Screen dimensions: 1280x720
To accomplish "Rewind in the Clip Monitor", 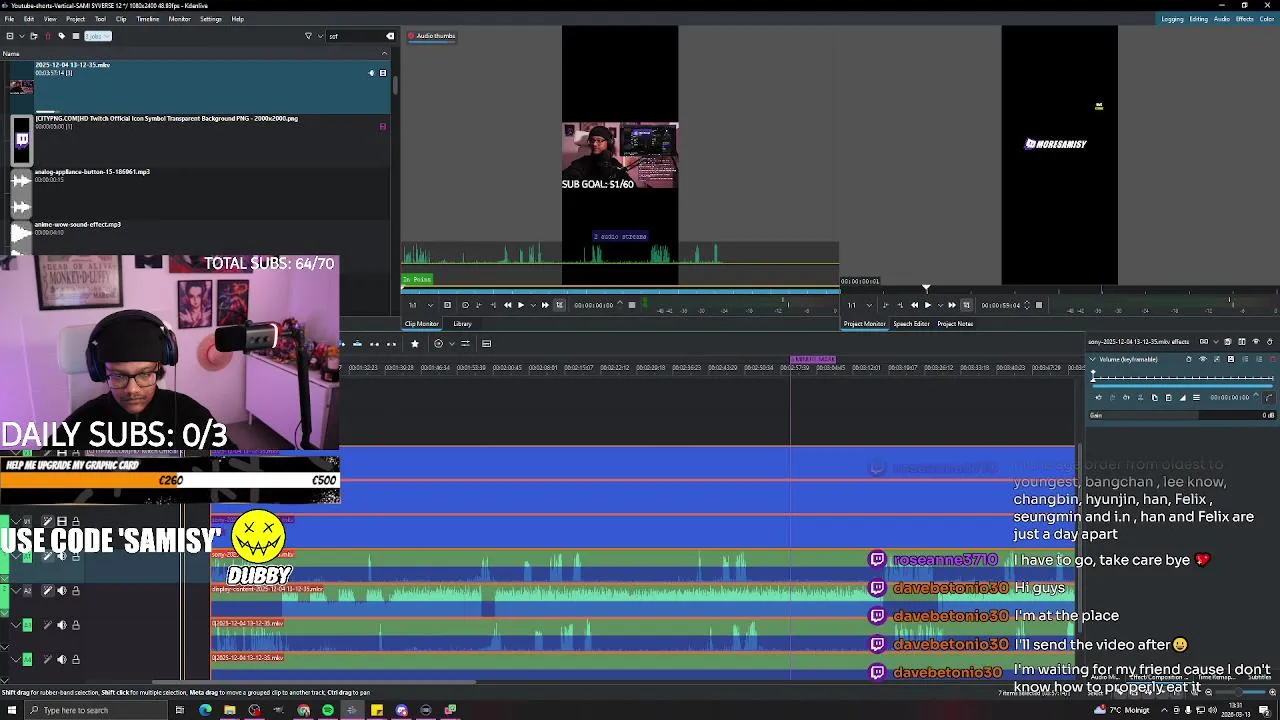I will pyautogui.click(x=507, y=305).
